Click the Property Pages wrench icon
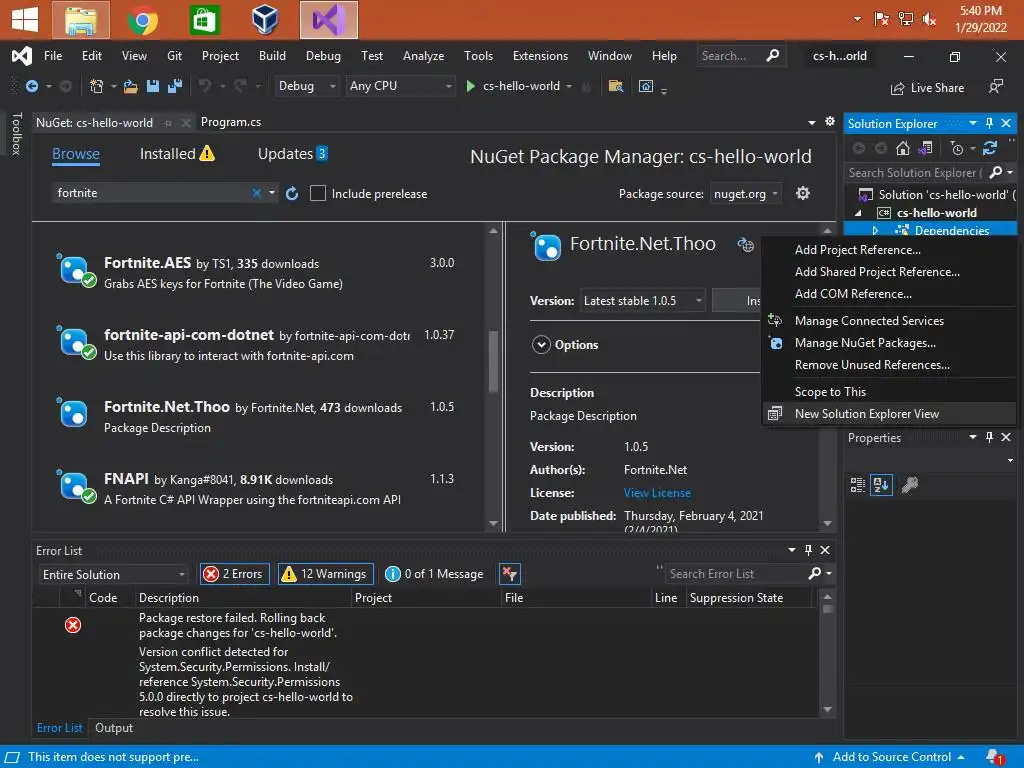The width and height of the screenshot is (1024, 768). (910, 485)
